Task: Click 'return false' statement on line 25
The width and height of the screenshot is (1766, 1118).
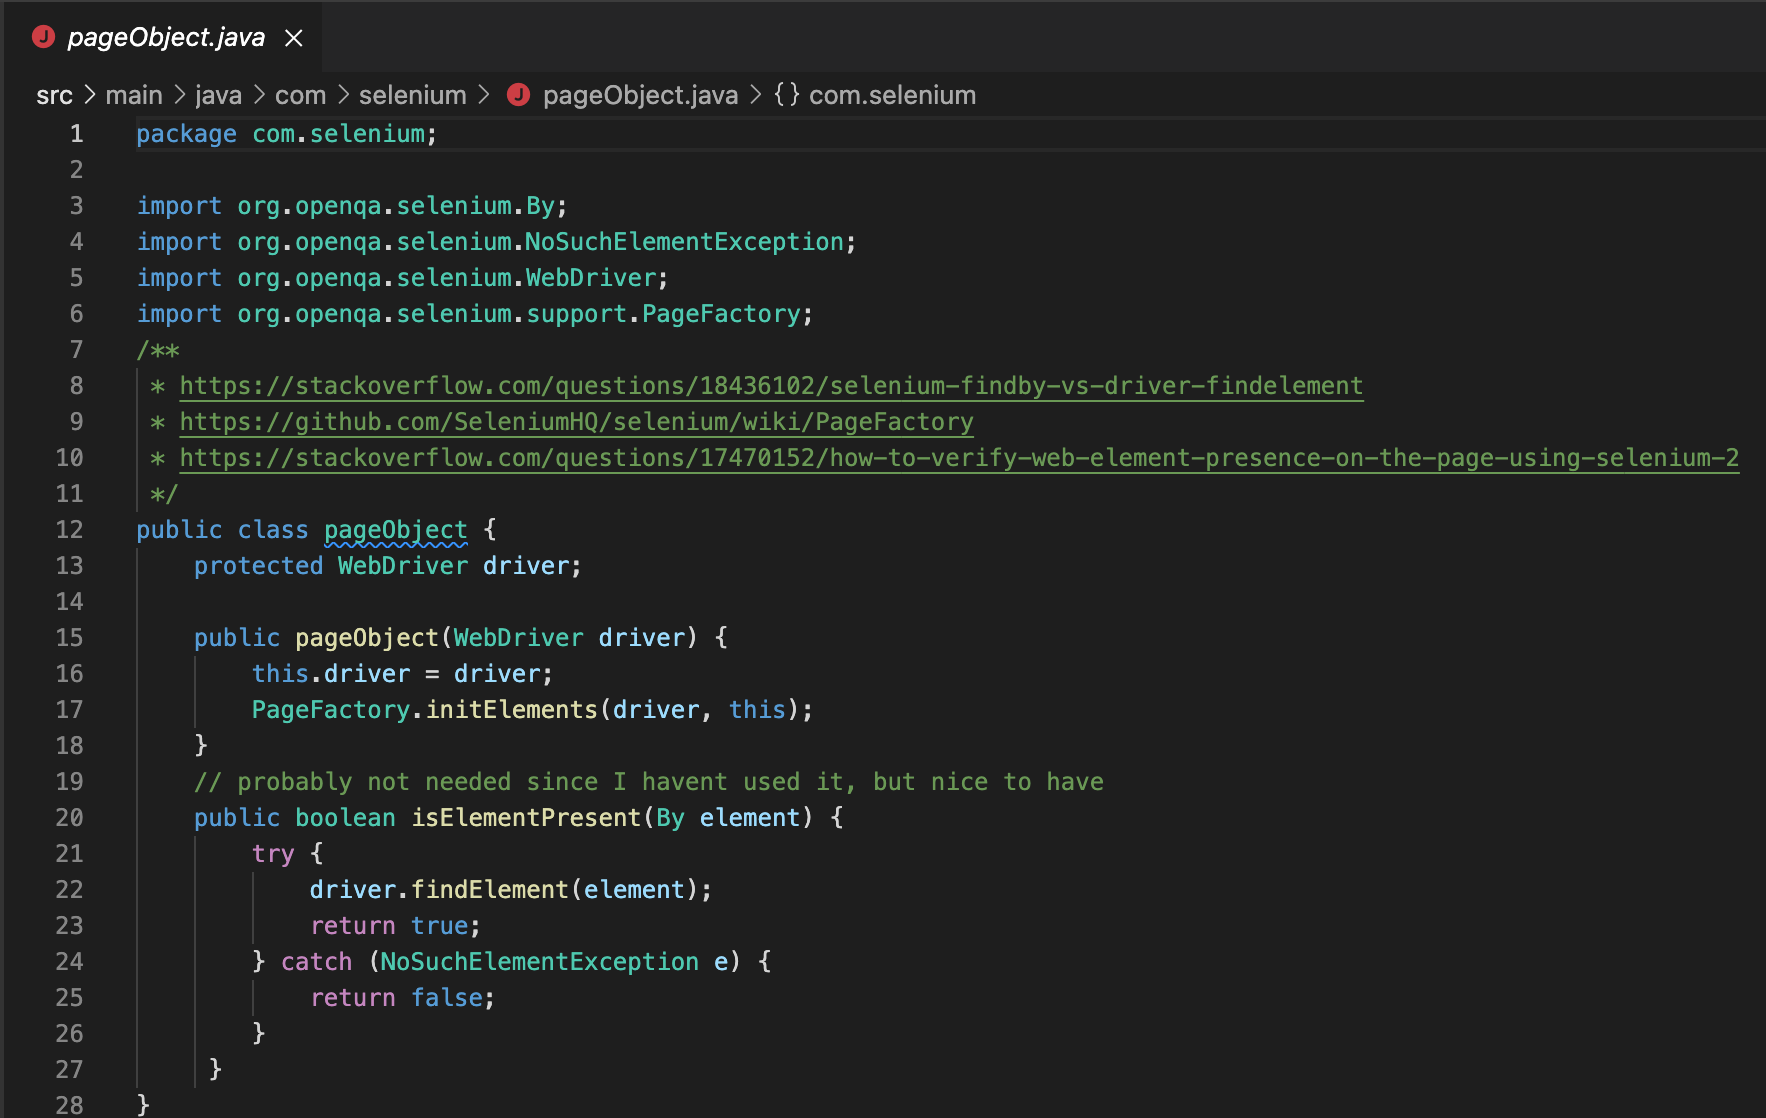Action: [402, 998]
